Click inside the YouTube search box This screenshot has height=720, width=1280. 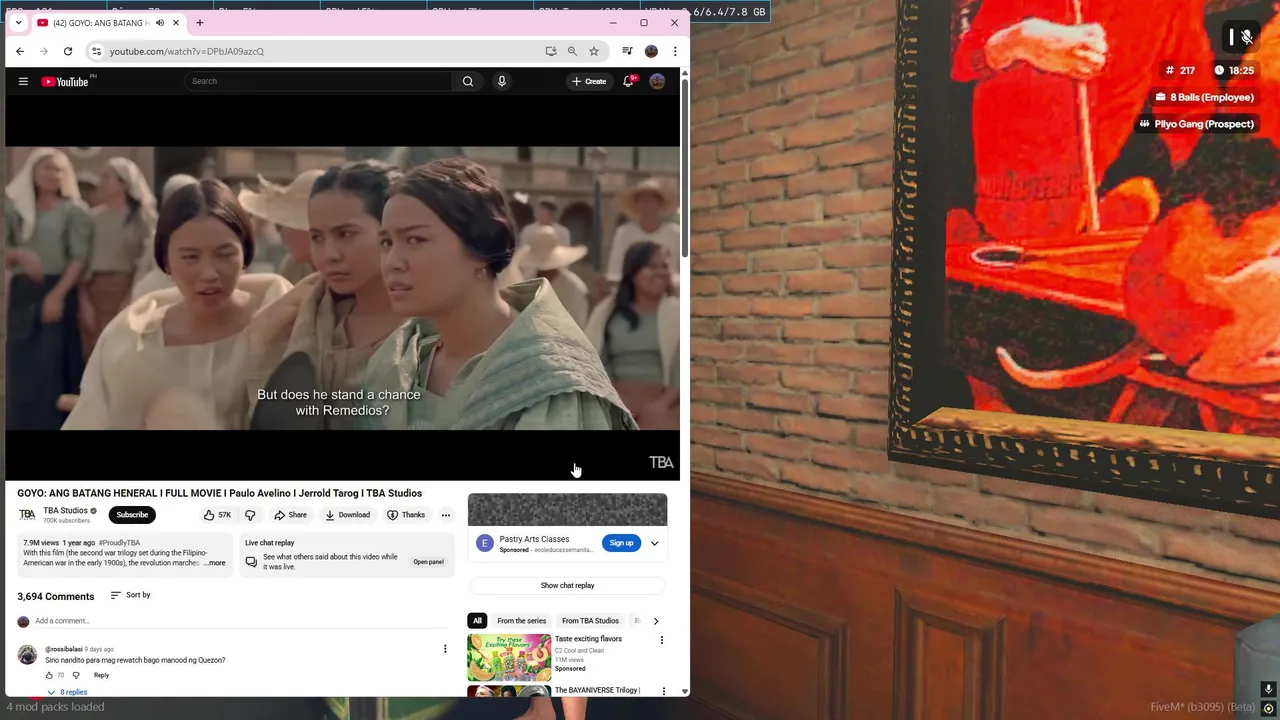320,81
